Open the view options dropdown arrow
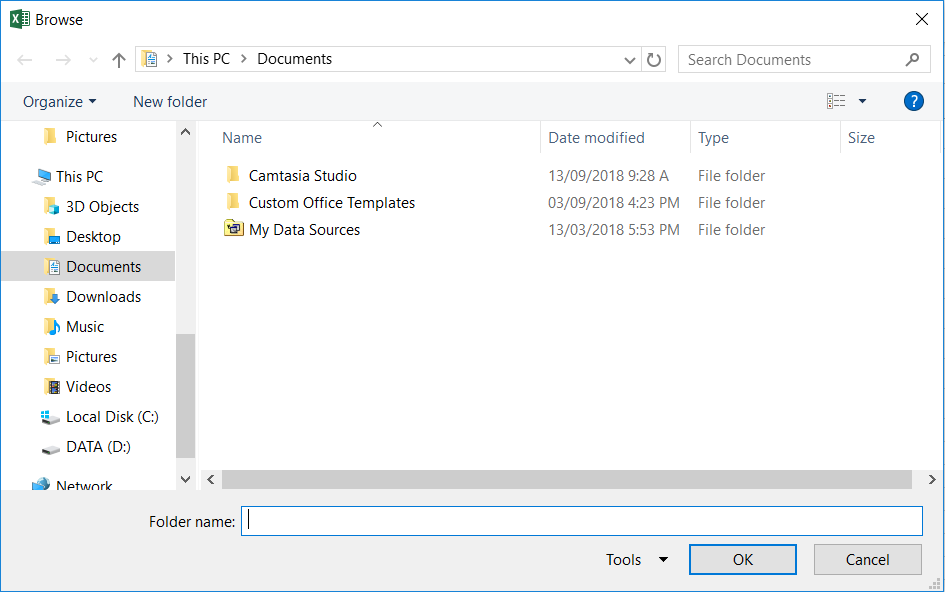 click(x=862, y=101)
